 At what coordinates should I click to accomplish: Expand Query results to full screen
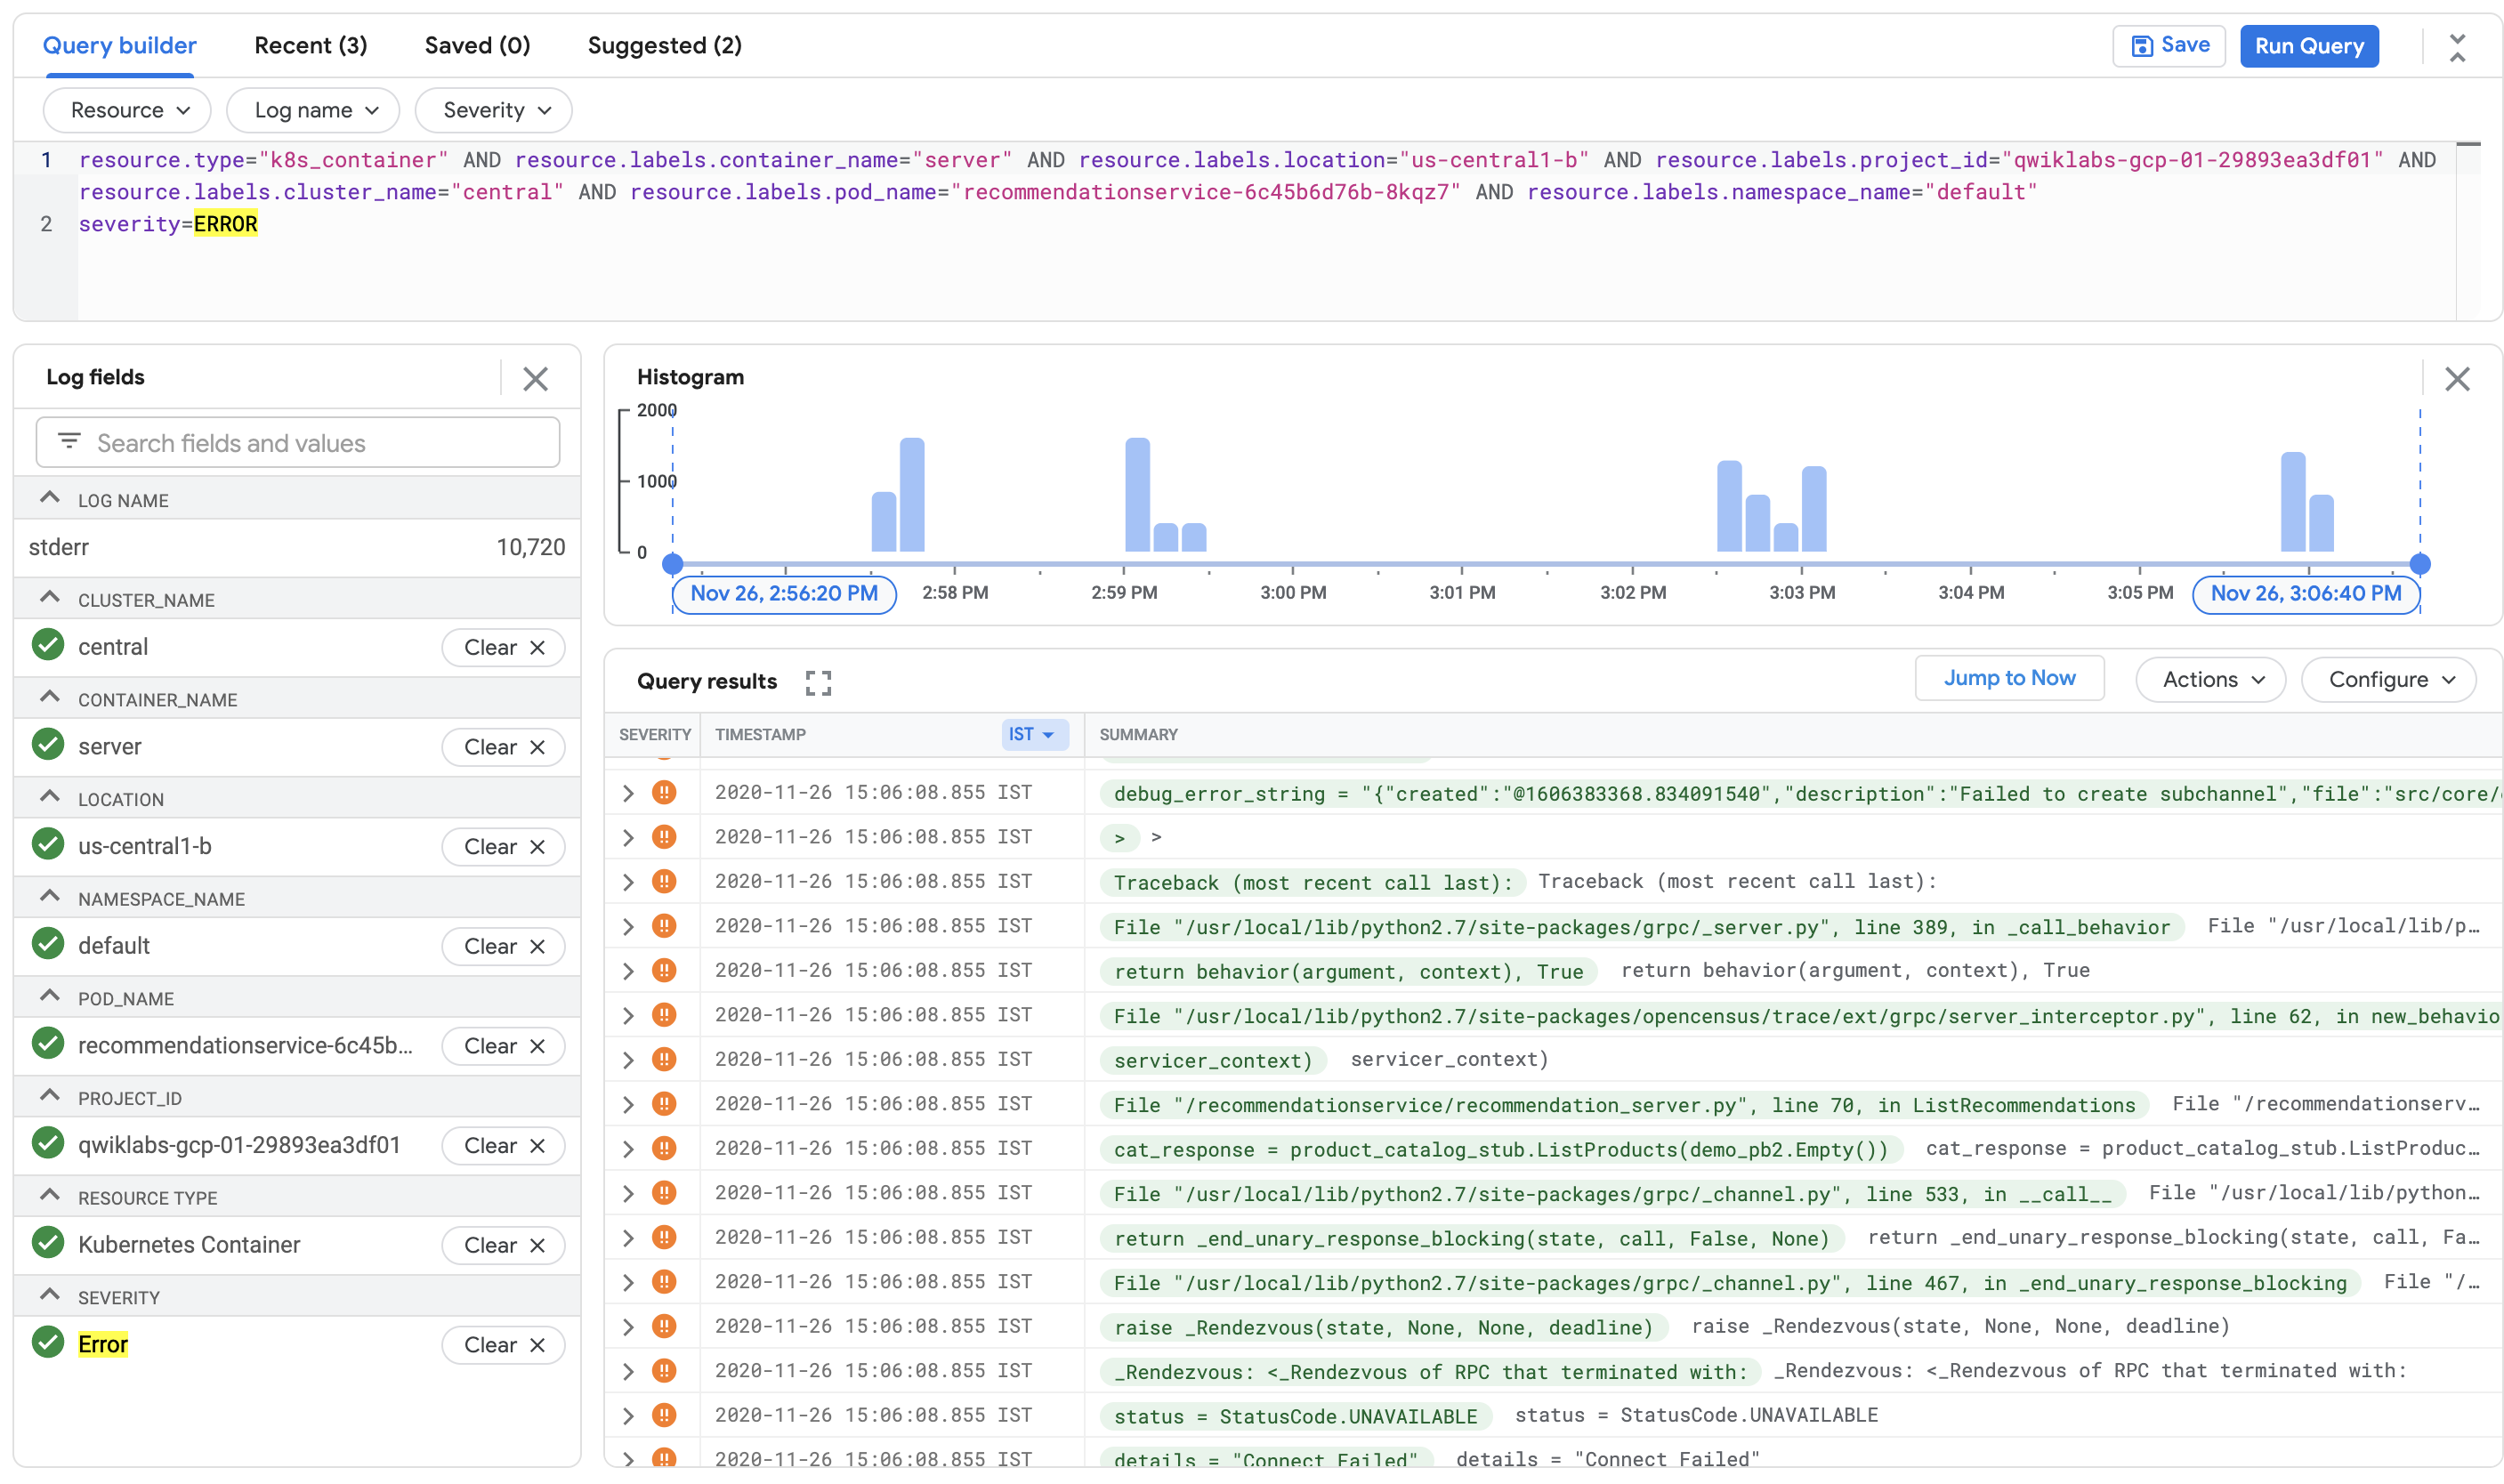(818, 682)
